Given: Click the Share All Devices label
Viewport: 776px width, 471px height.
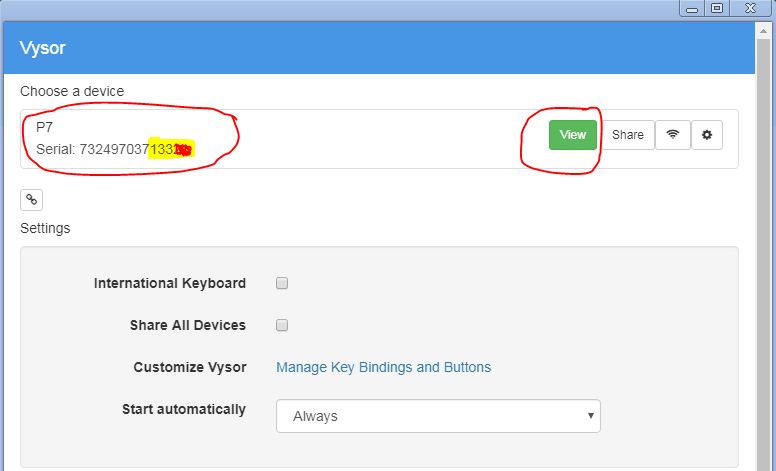Looking at the screenshot, I should click(188, 325).
